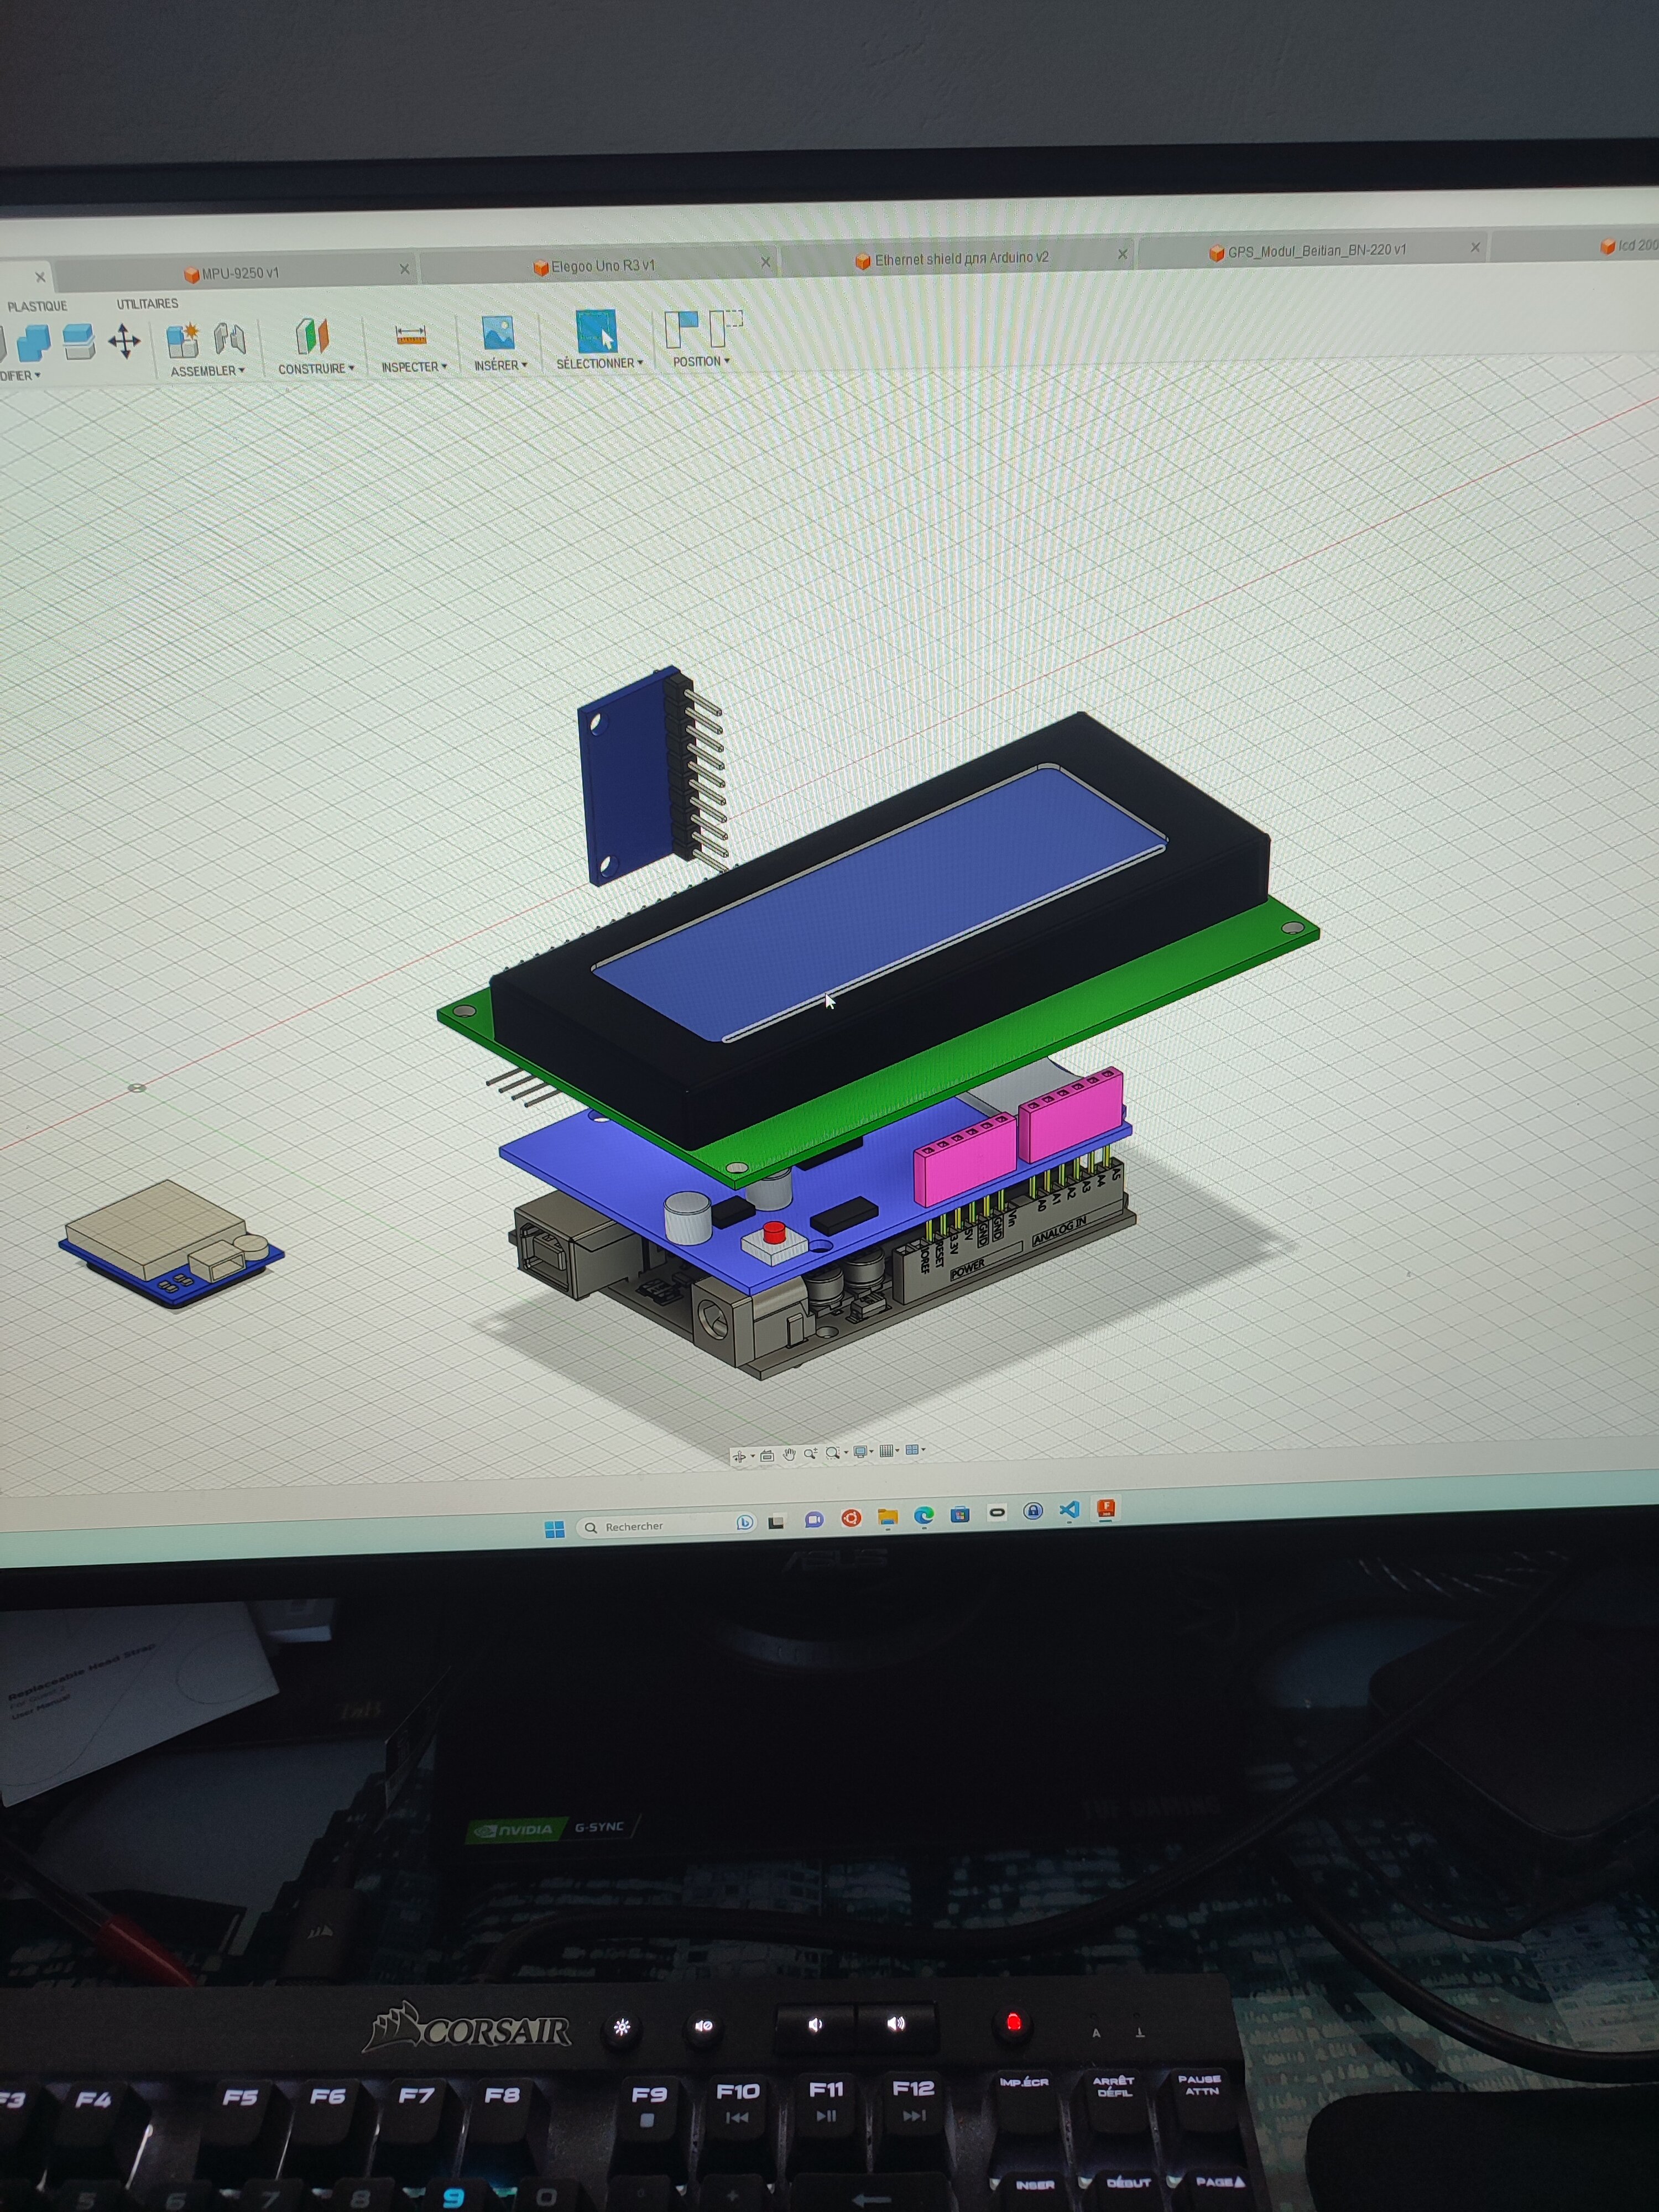This screenshot has width=1659, height=2212.
Task: Activate the Sélectionner tool icon
Action: pos(596,331)
